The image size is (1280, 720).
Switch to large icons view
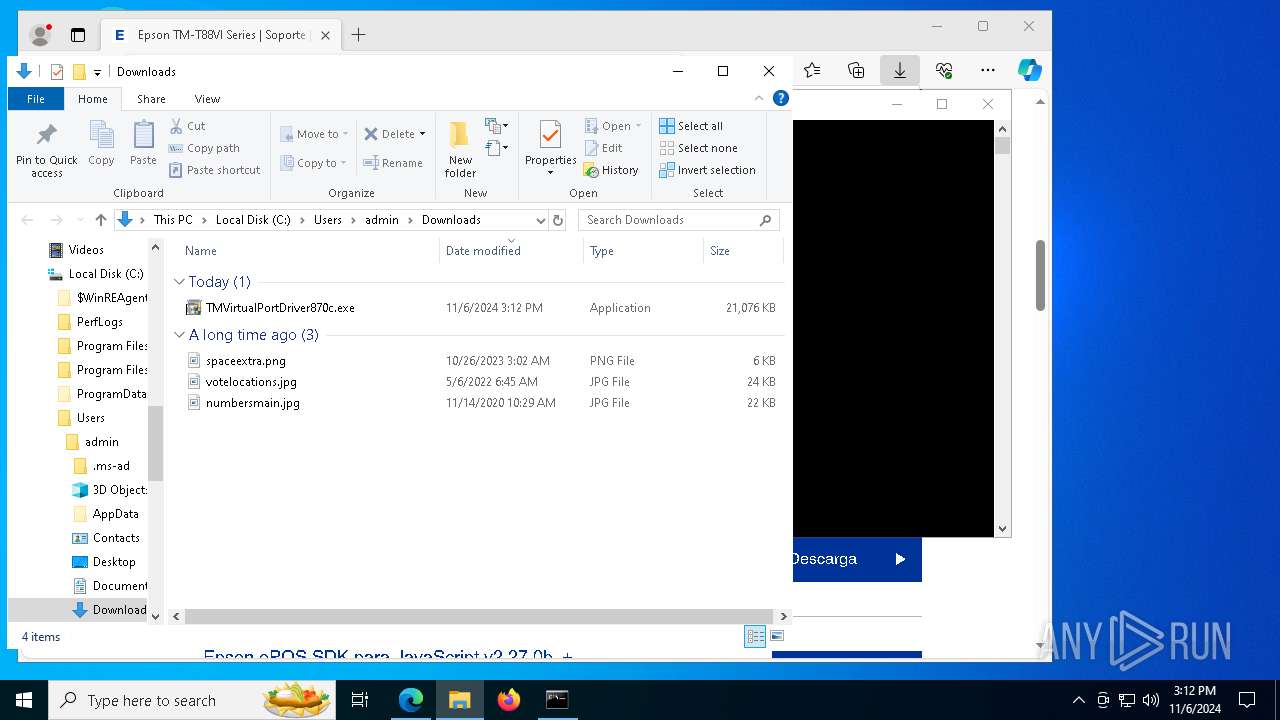[777, 636]
